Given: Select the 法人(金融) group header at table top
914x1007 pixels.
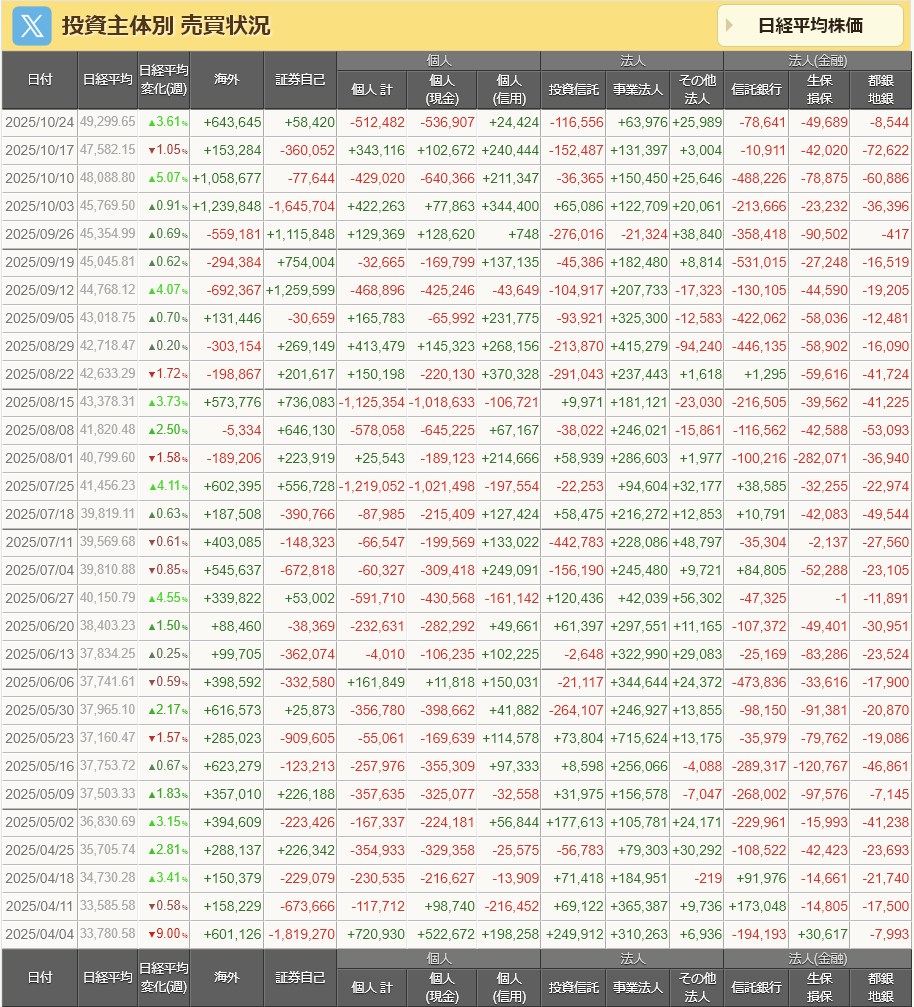Looking at the screenshot, I should (819, 61).
